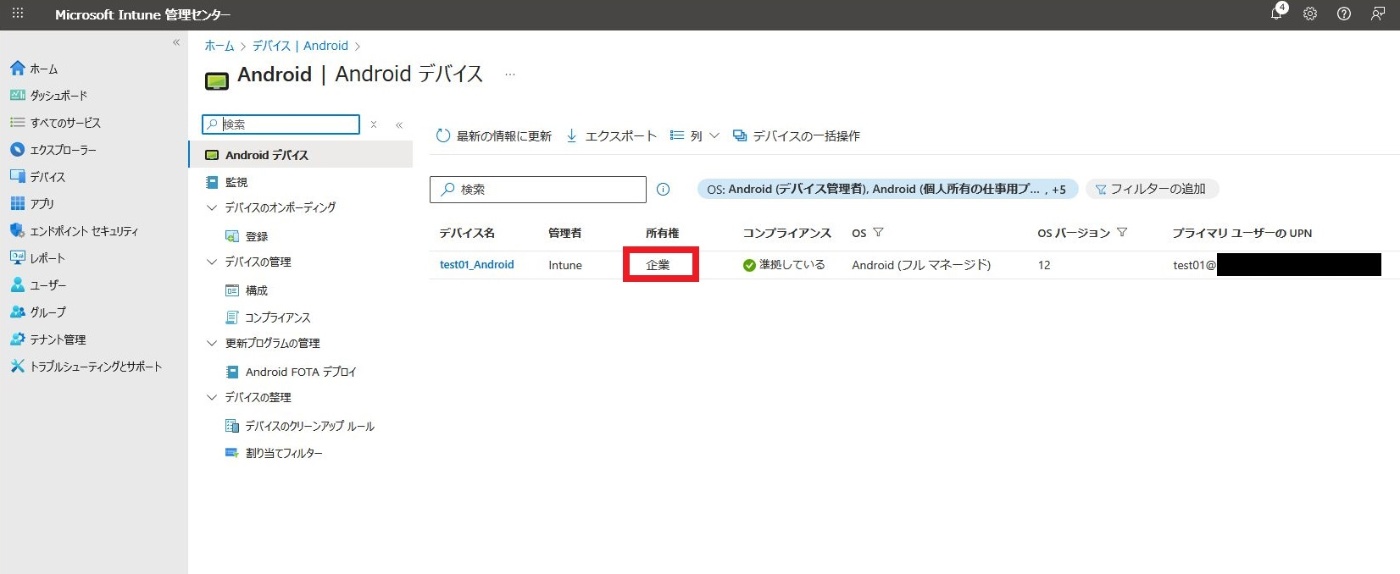Screen dimensions: 1400x574
Task: Sort by プライマリ ユーザーの UPN header
Action: coord(1242,233)
